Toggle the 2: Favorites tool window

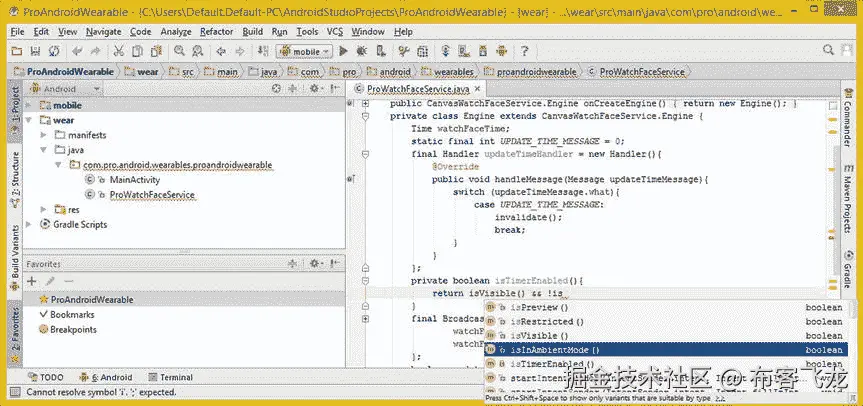pyautogui.click(x=15, y=334)
